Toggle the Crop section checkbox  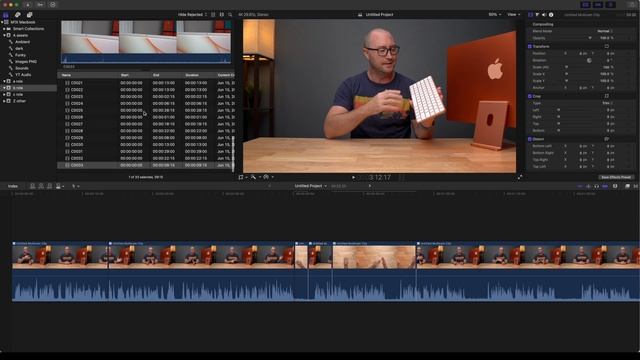coord(530,96)
